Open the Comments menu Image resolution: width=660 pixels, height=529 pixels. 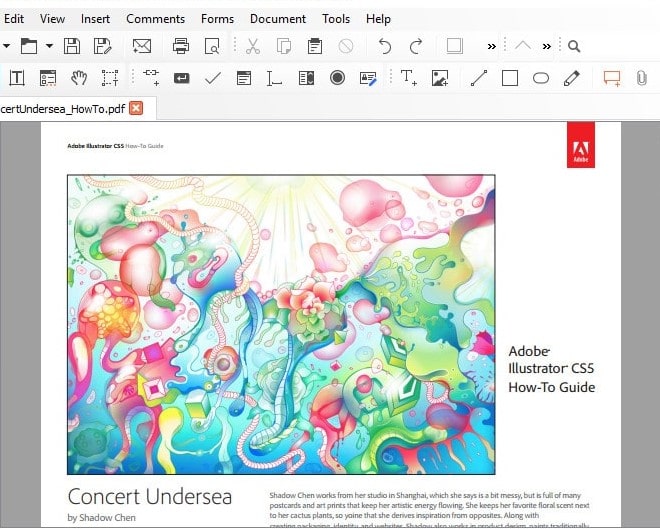(x=155, y=19)
